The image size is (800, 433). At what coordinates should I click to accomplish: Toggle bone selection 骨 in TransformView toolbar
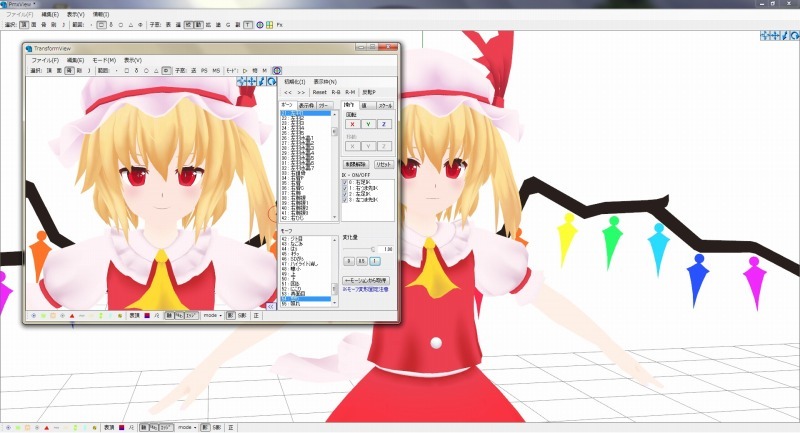pyautogui.click(x=69, y=70)
